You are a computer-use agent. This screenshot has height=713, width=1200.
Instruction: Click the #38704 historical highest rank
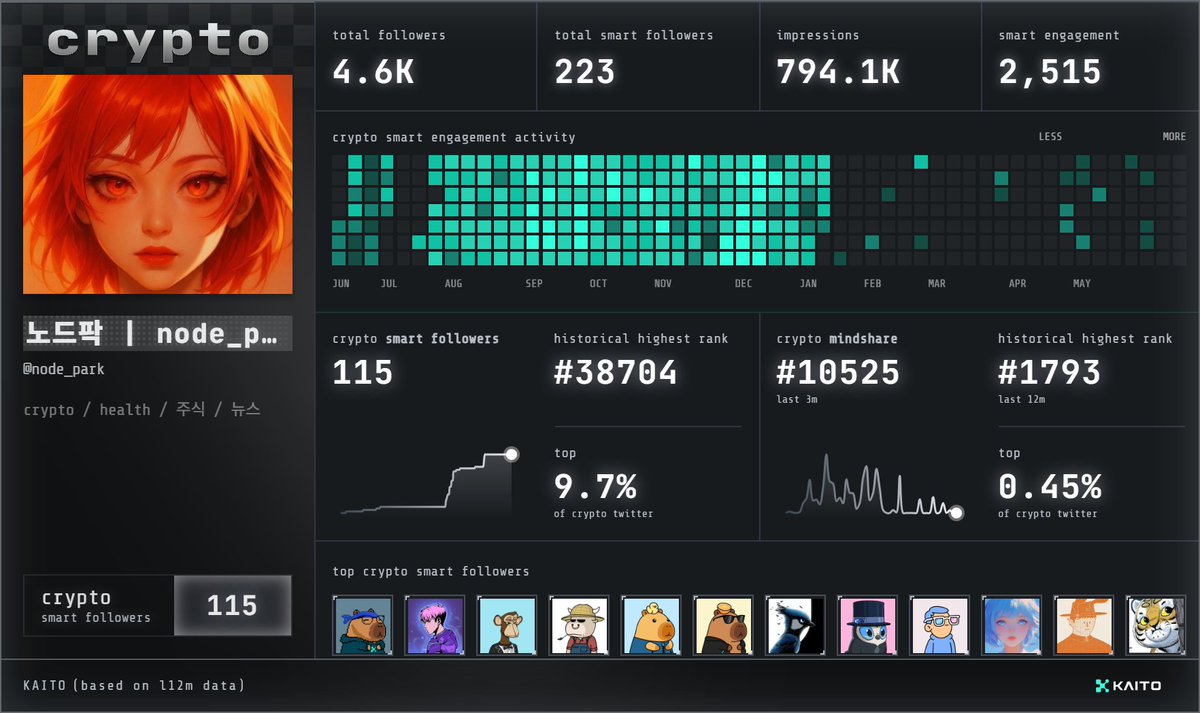pyautogui.click(x=616, y=373)
